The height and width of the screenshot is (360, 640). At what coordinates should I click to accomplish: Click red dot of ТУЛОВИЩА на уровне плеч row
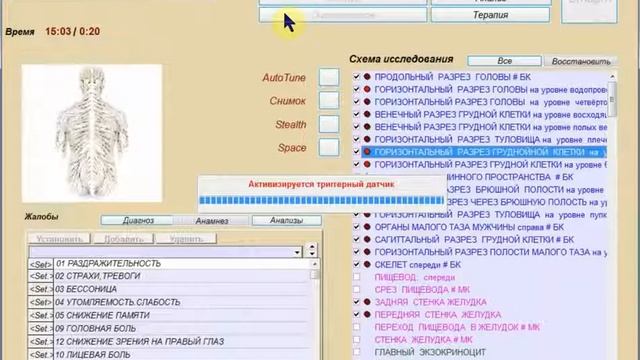click(367, 140)
